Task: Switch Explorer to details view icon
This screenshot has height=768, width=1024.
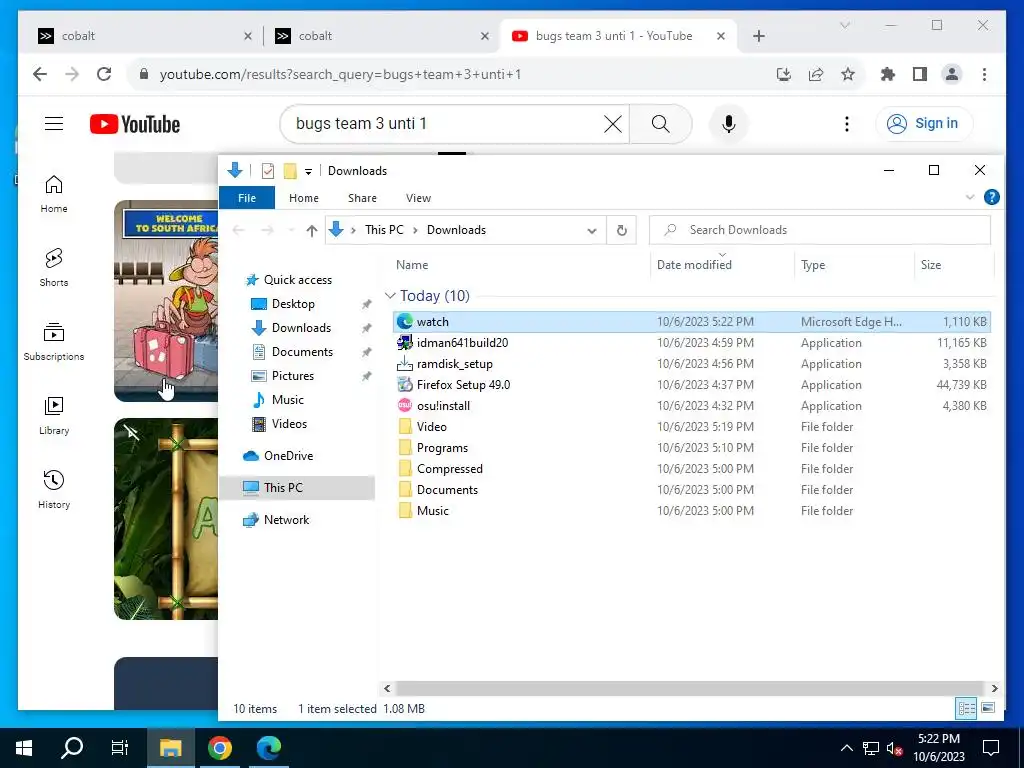Action: 967,708
